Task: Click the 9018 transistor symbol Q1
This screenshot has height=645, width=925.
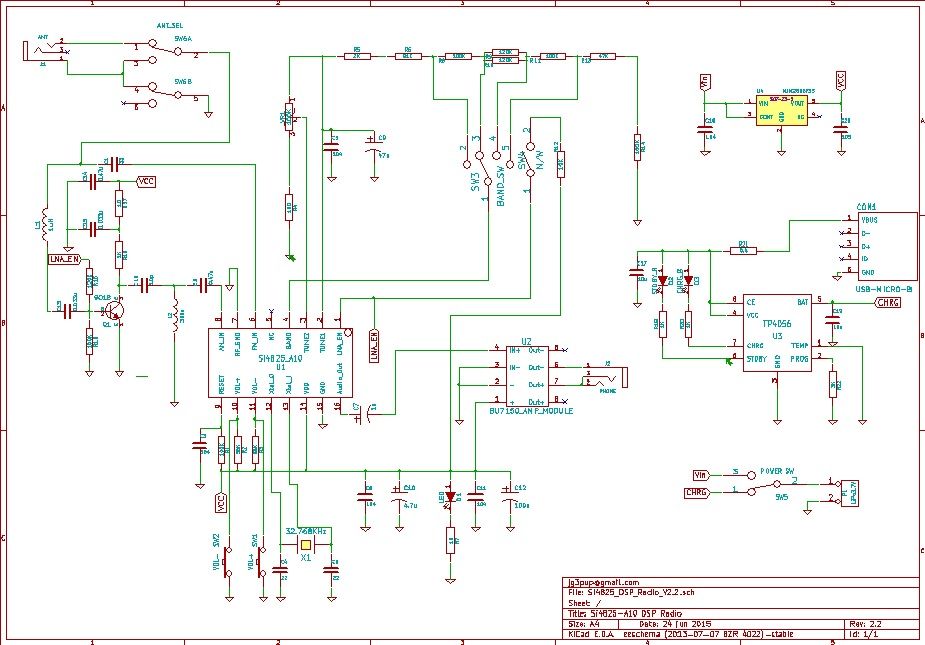Action: pyautogui.click(x=115, y=310)
